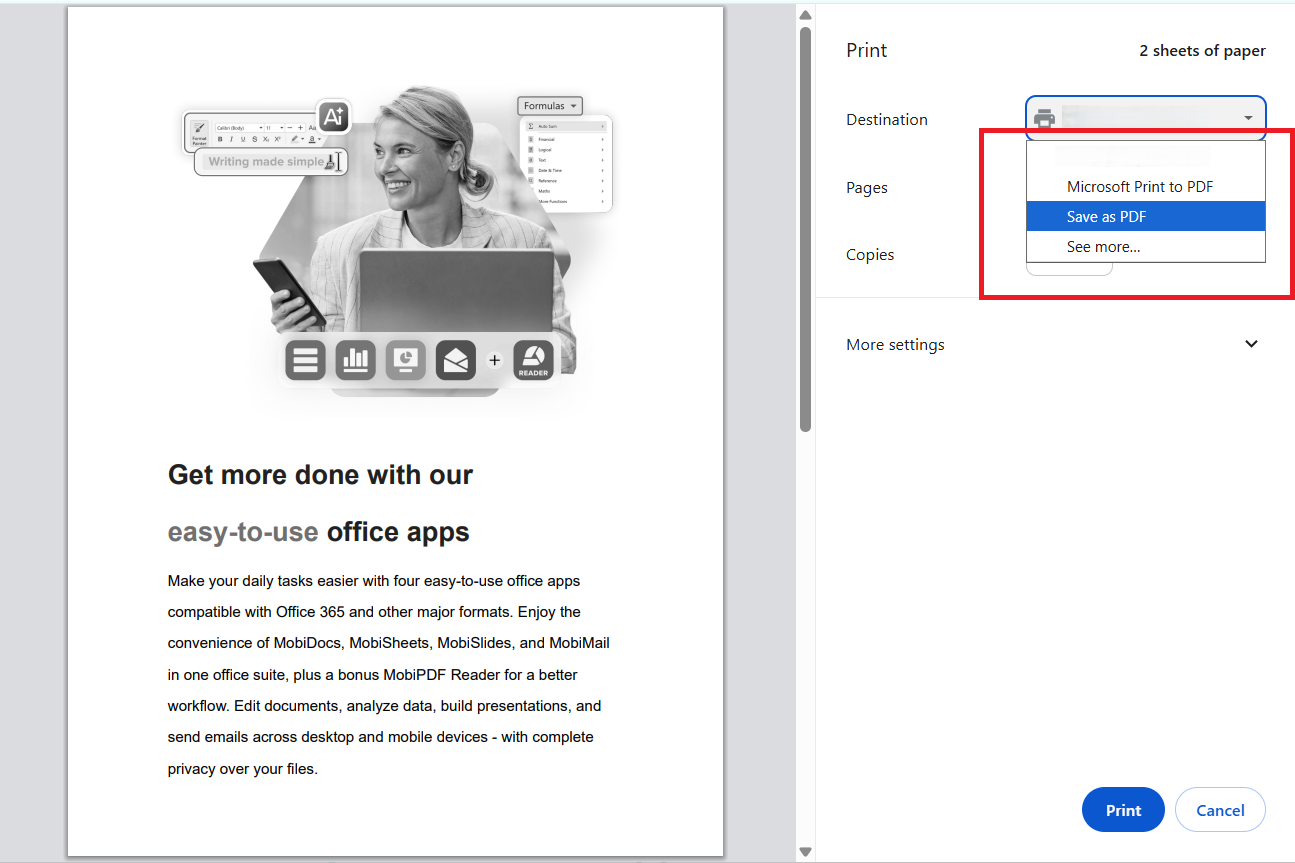Select the MobiSheets bar-chart app icon in preview
The height and width of the screenshot is (863, 1295).
click(x=355, y=360)
